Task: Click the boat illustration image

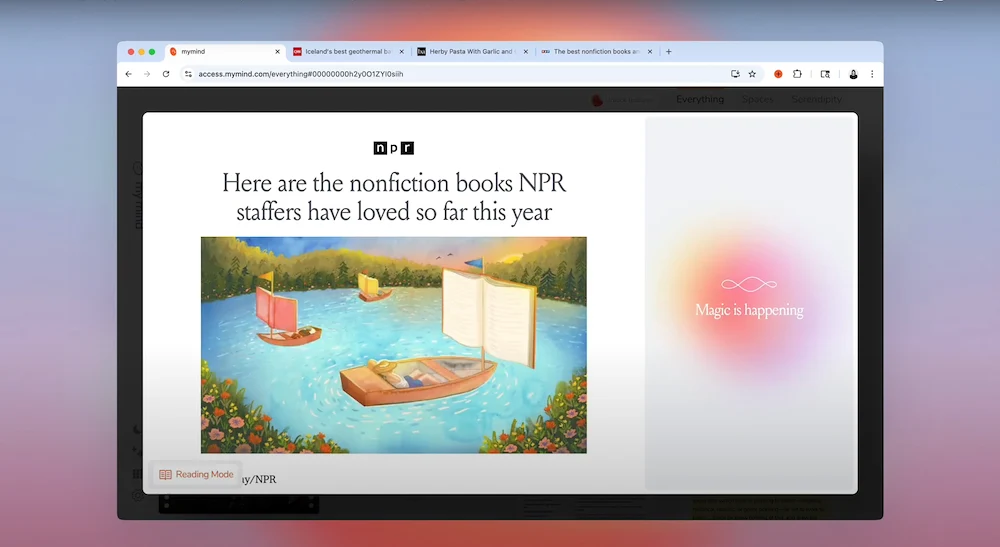Action: [x=393, y=345]
